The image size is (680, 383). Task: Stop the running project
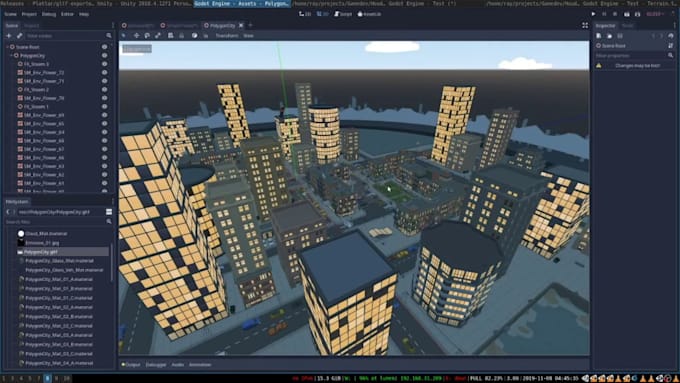click(615, 14)
